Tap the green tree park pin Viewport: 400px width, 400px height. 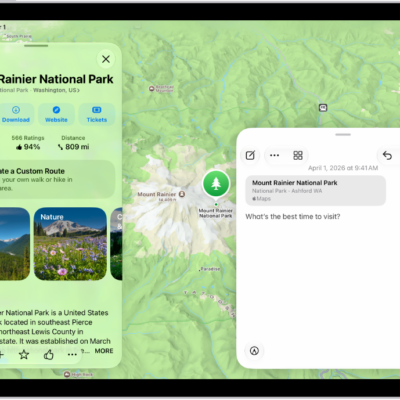[216, 183]
